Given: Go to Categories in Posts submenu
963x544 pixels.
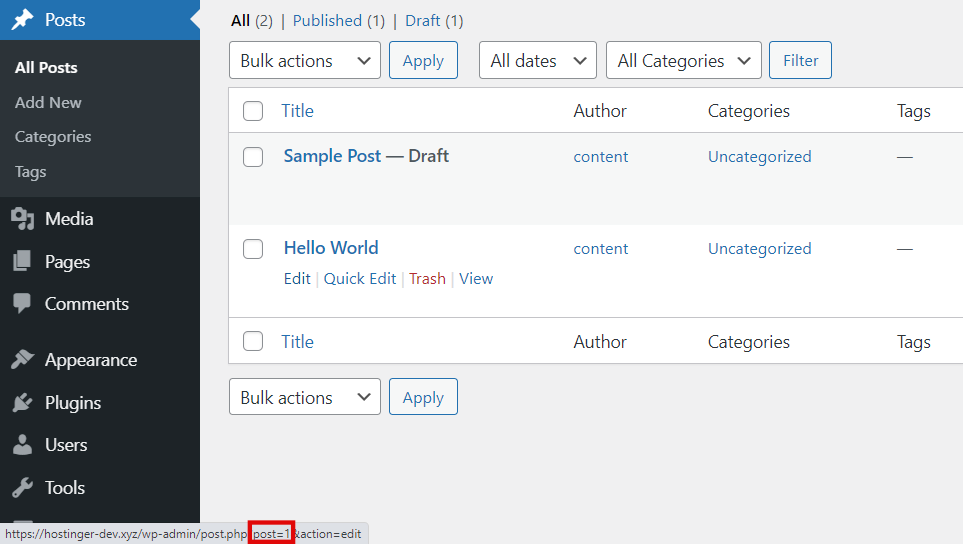Looking at the screenshot, I should coord(53,137).
